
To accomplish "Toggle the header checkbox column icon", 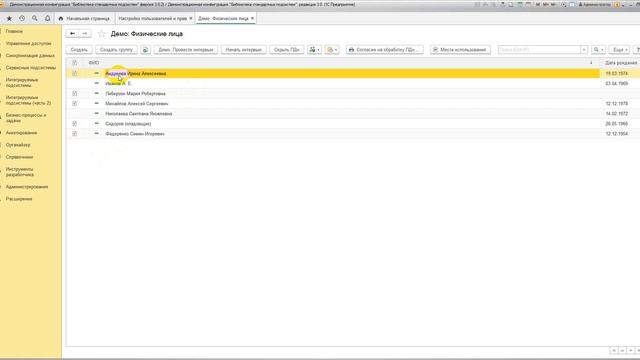I will [74, 63].
